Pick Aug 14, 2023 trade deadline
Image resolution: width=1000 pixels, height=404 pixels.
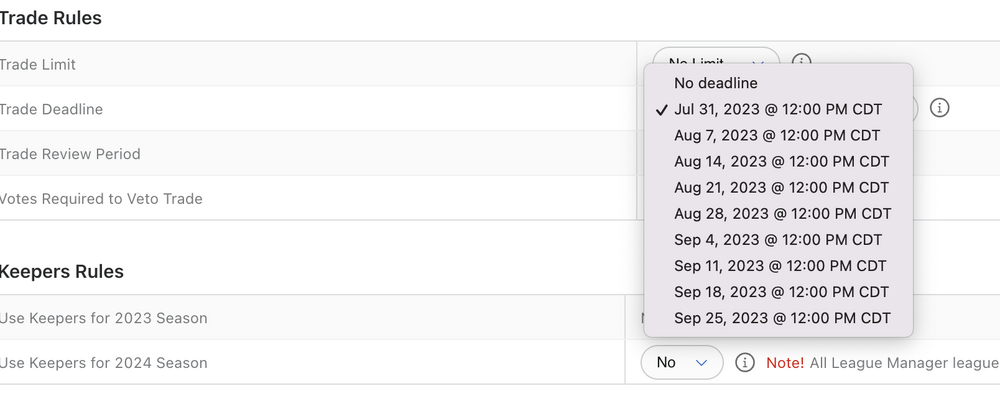[781, 161]
